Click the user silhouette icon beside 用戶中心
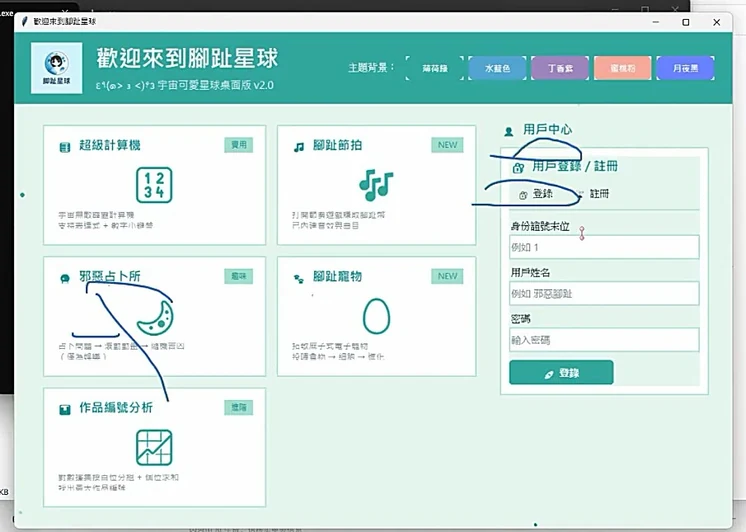The height and width of the screenshot is (532, 746). (509, 131)
